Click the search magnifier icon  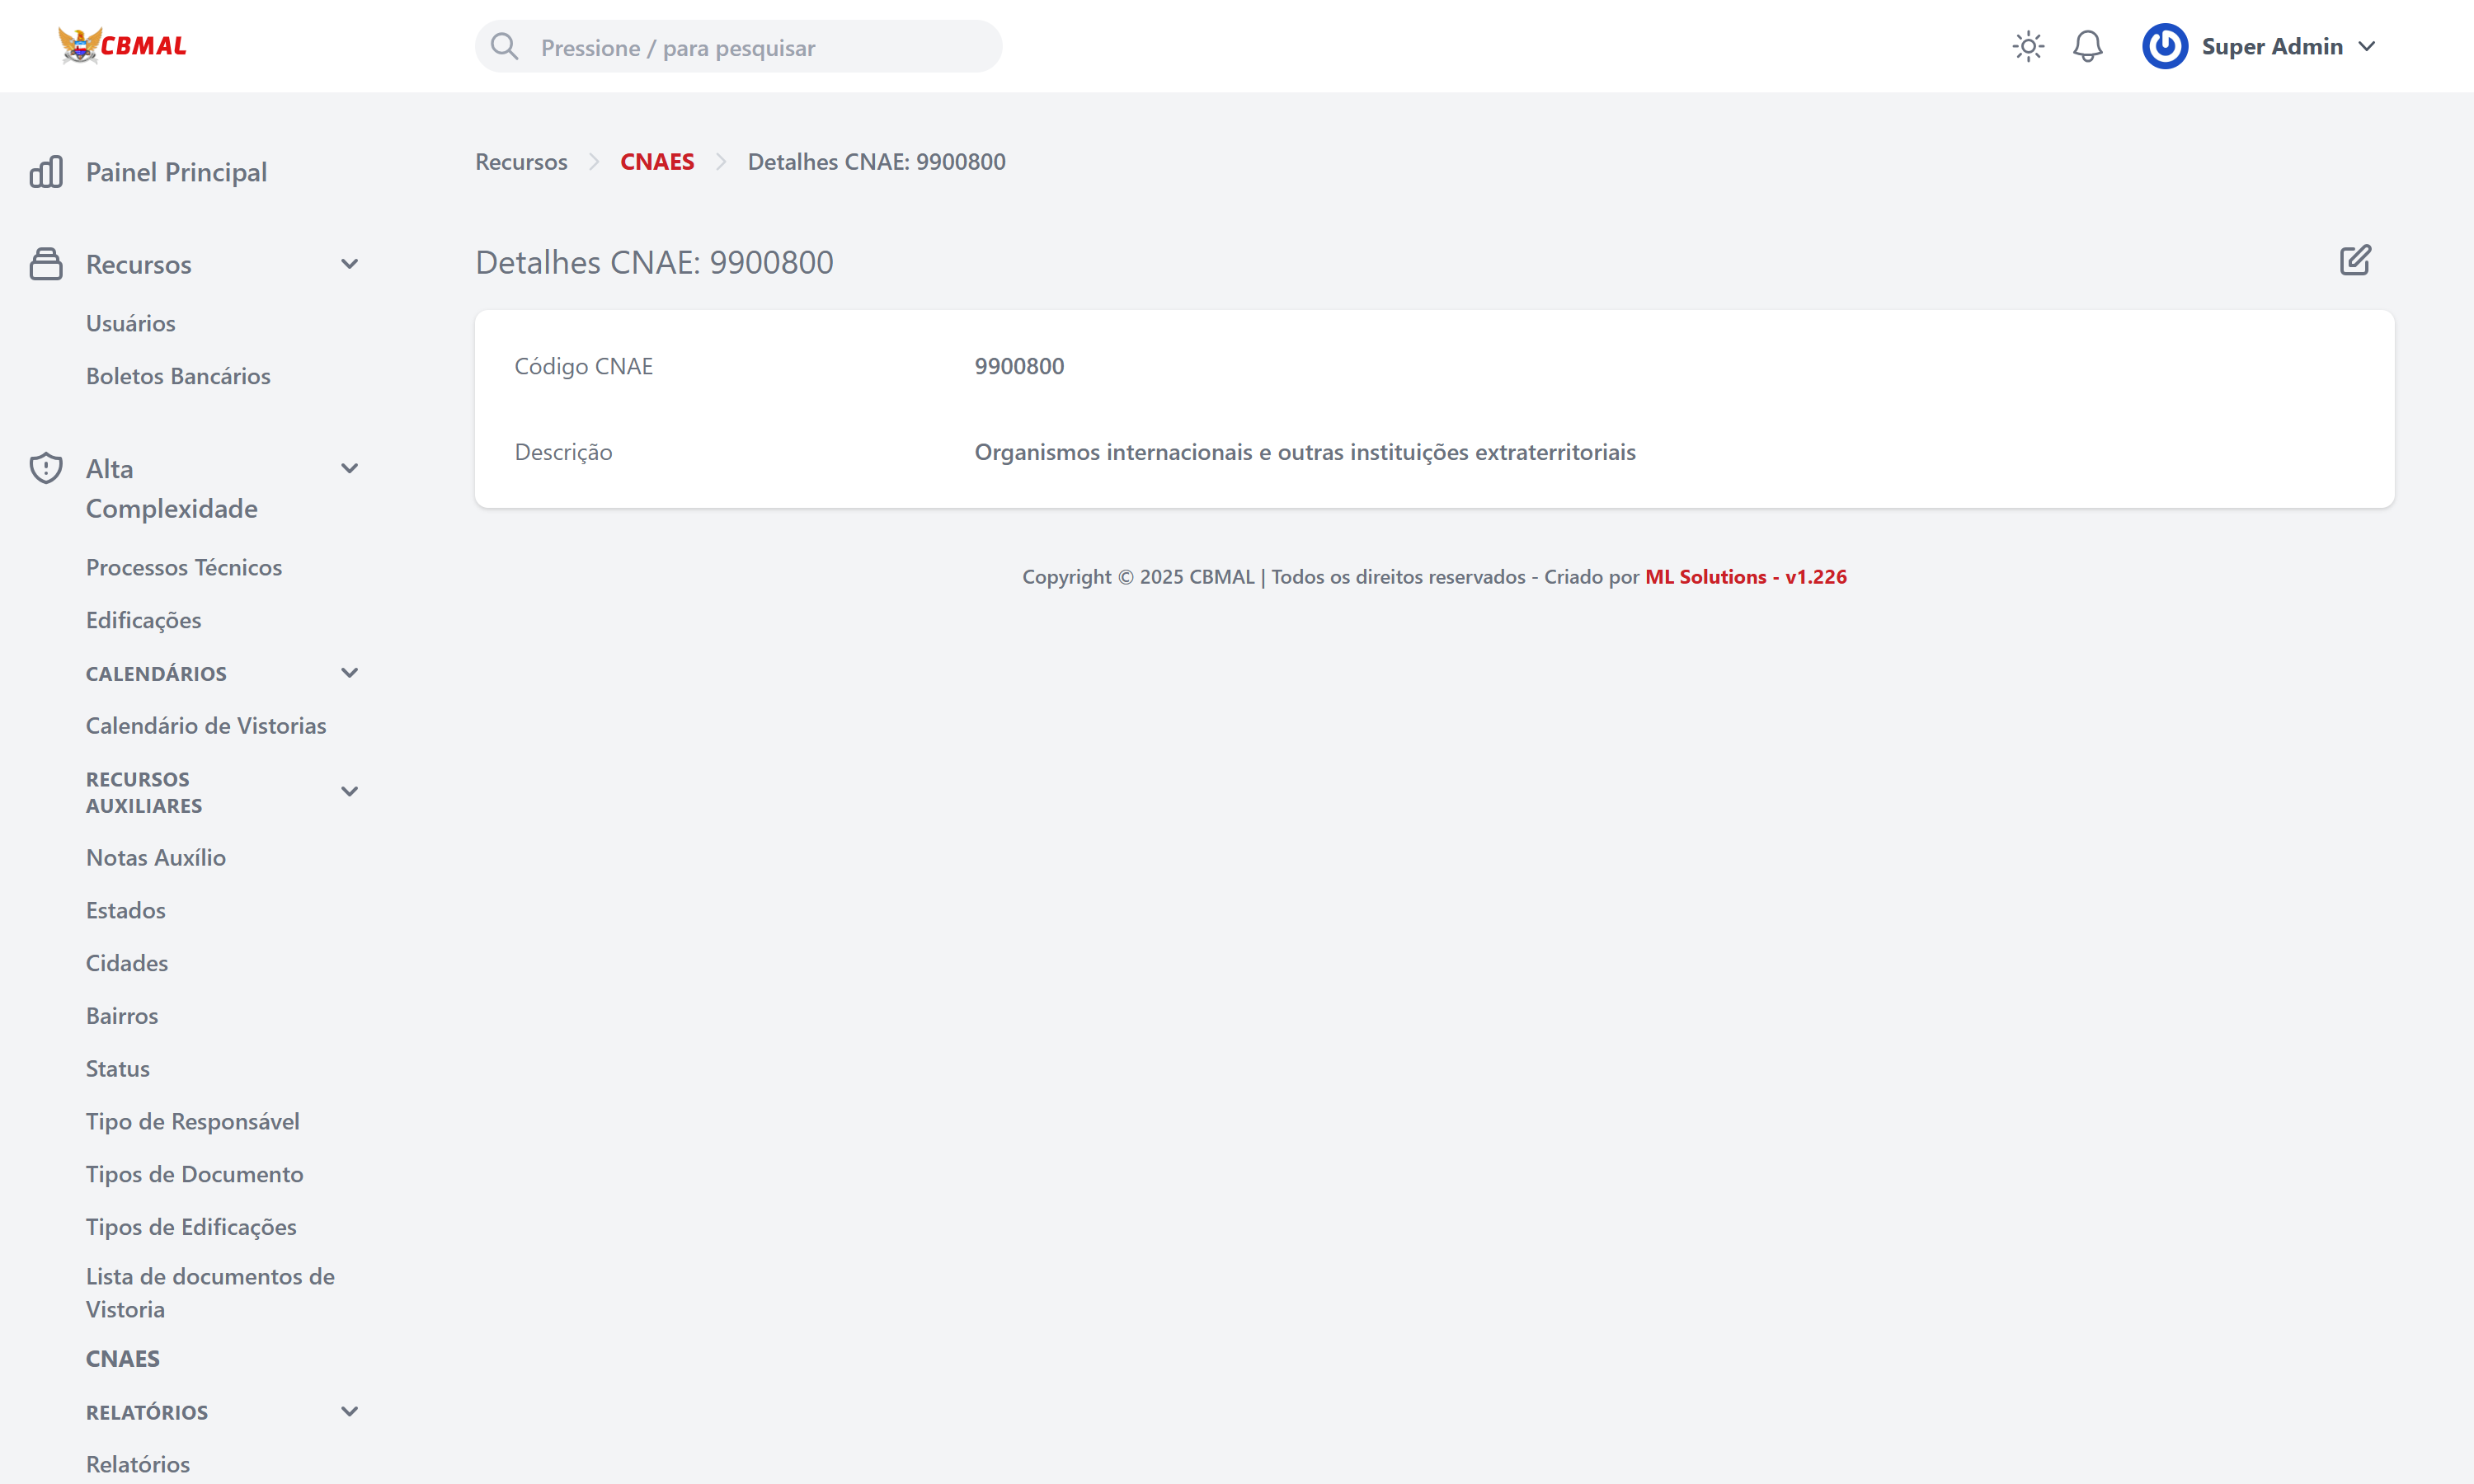coord(505,47)
